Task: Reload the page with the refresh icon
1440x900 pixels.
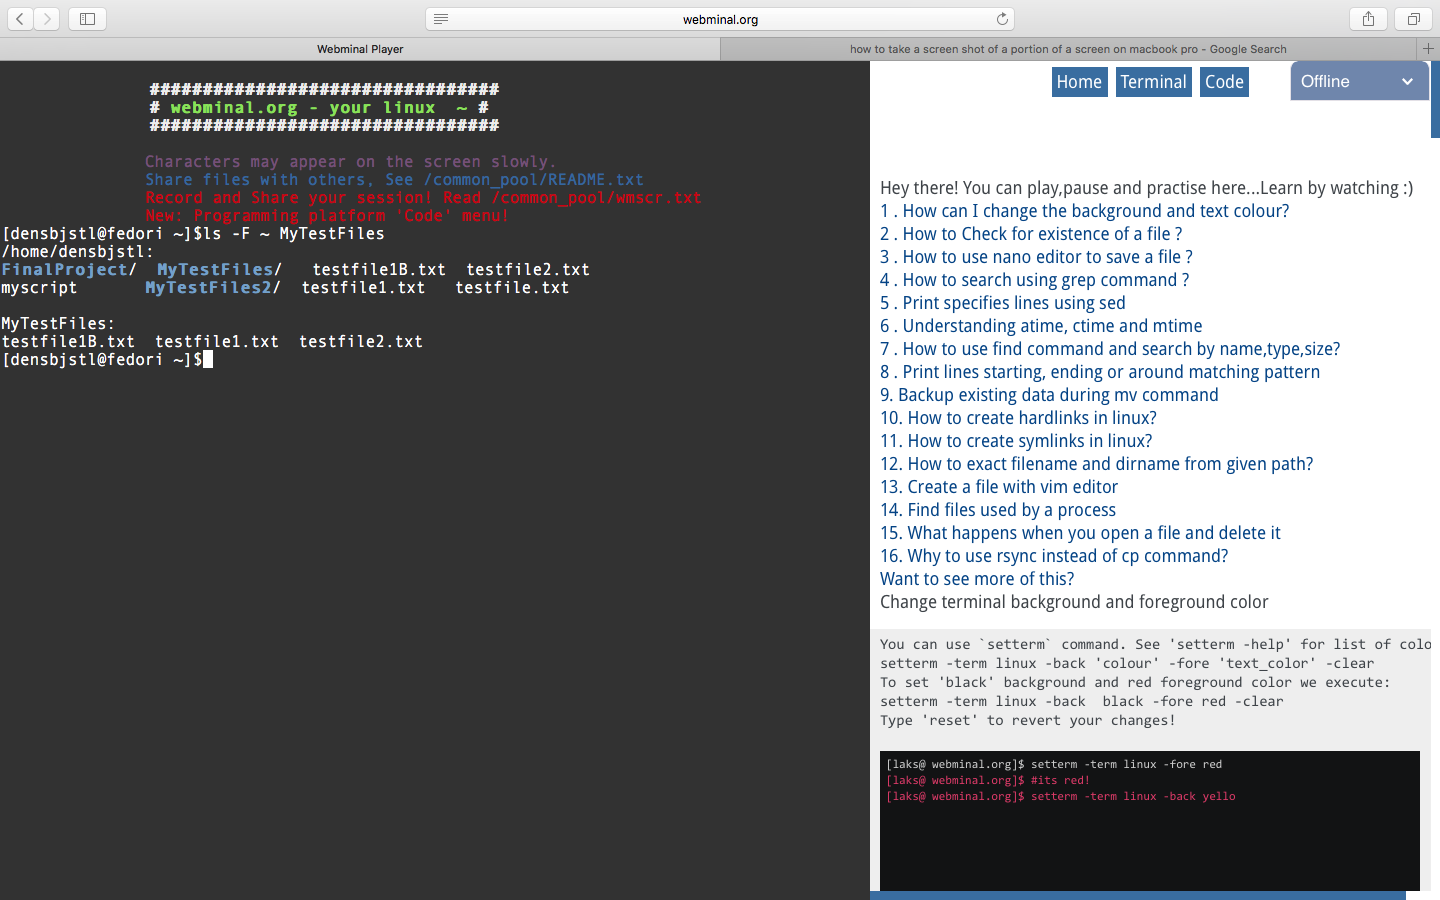Action: pyautogui.click(x=1002, y=19)
